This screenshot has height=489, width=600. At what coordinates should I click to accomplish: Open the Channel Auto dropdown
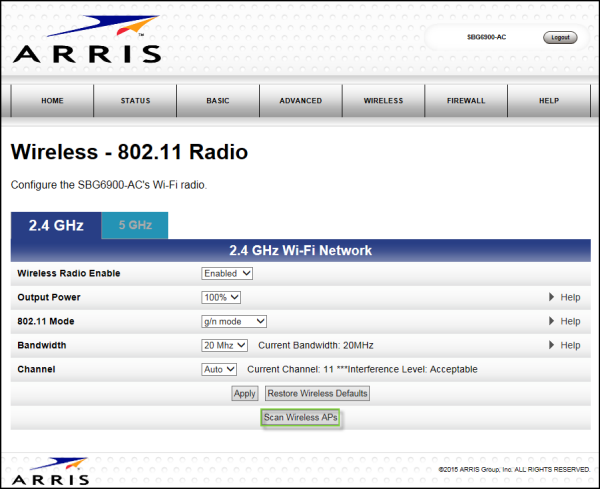click(x=219, y=369)
